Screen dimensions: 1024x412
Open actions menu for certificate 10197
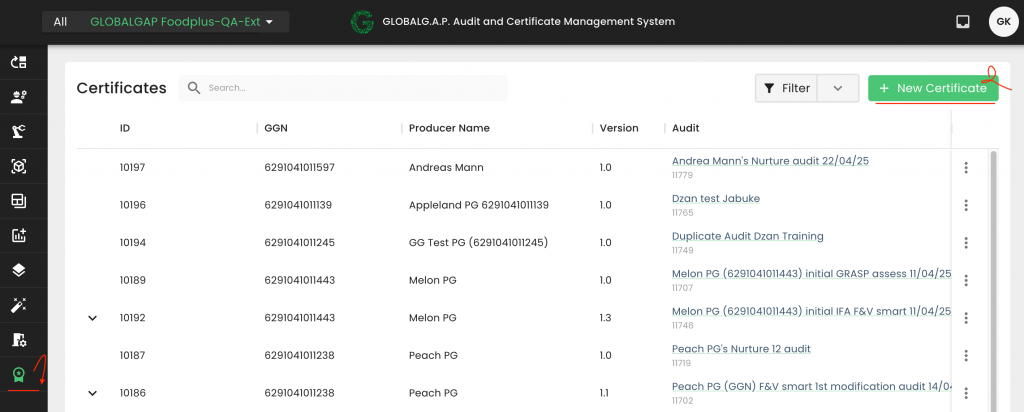(x=965, y=168)
